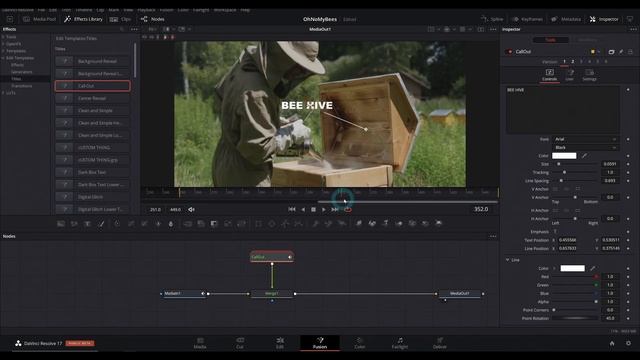
Task: Select version 2 of CallOut
Action: click(x=573, y=62)
